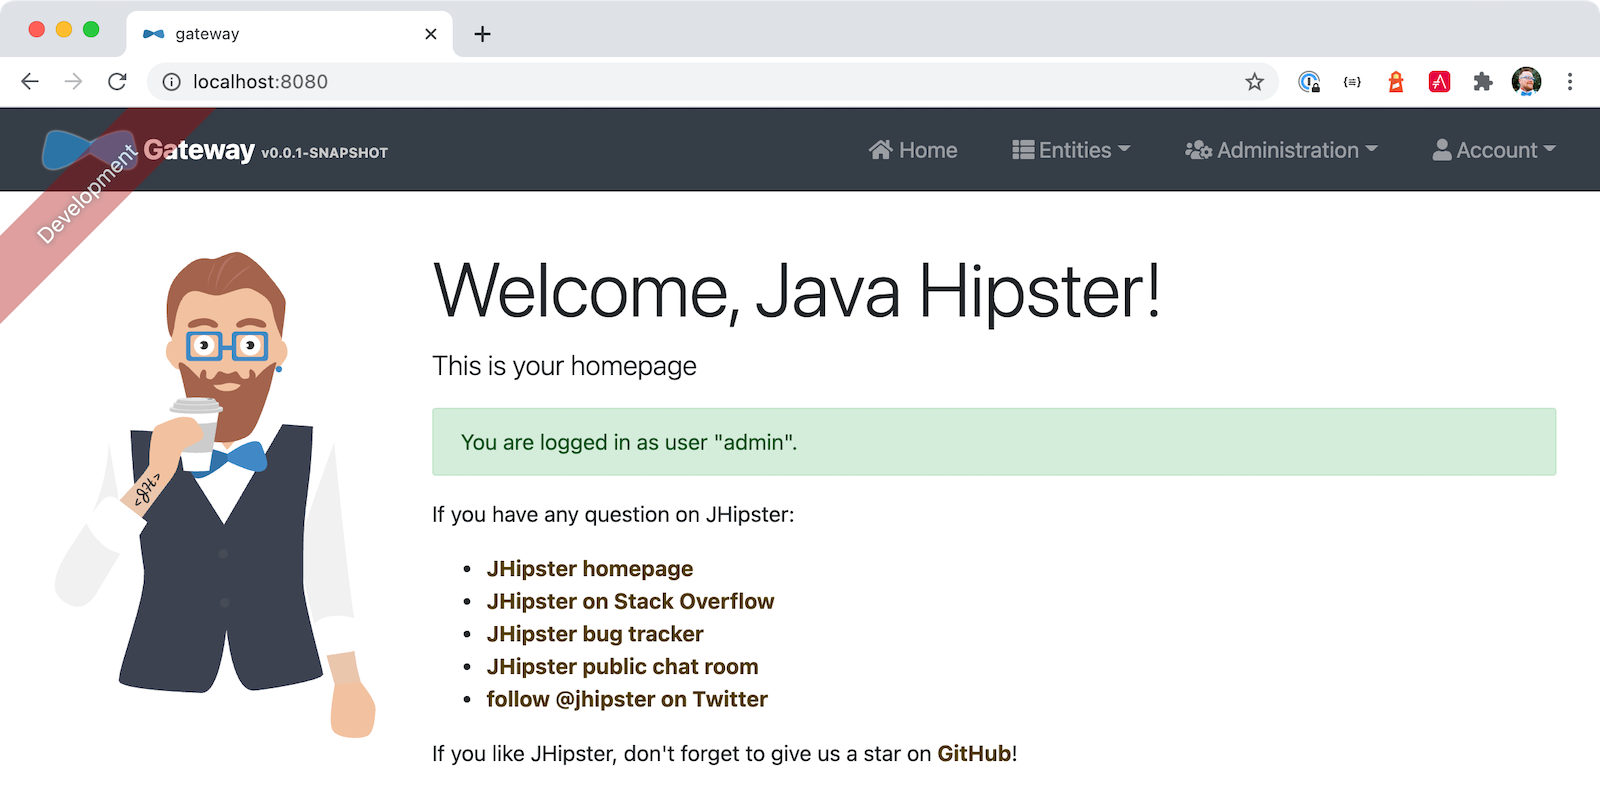
Task: Open the JHipster homepage link
Action: coord(589,569)
